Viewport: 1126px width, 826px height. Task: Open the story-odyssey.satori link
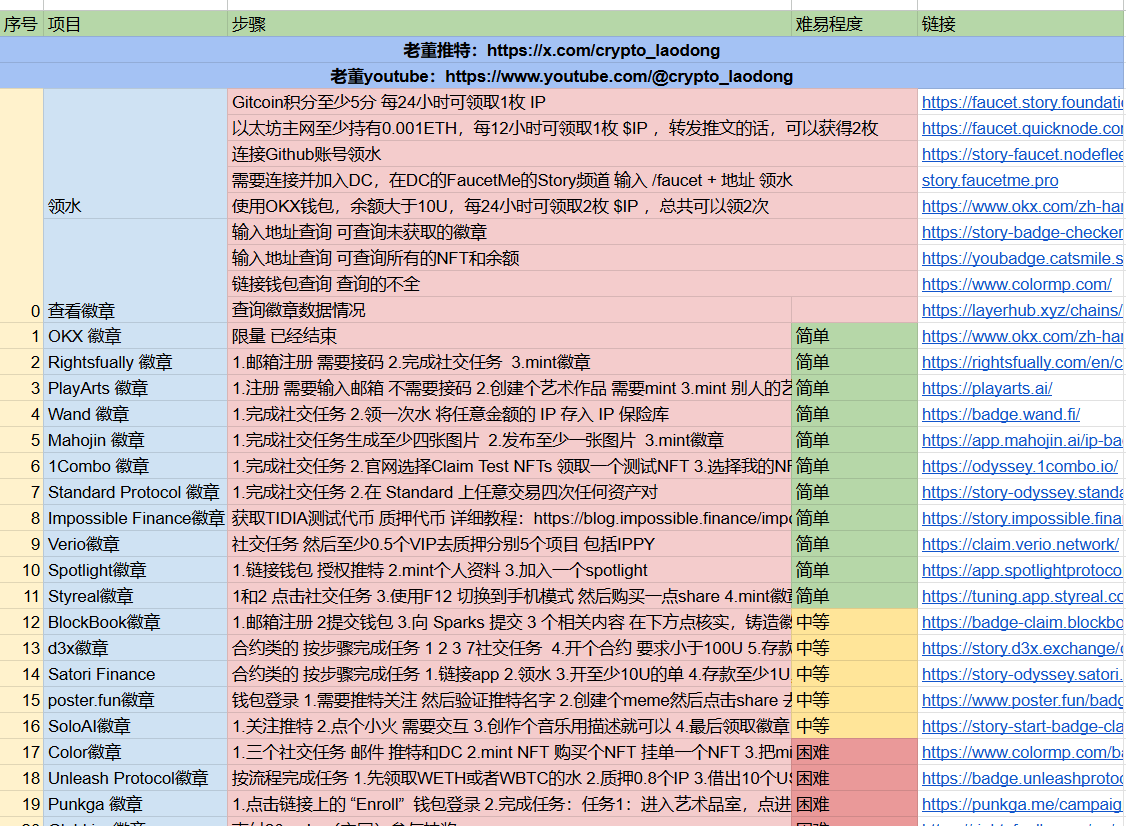pos(1022,674)
